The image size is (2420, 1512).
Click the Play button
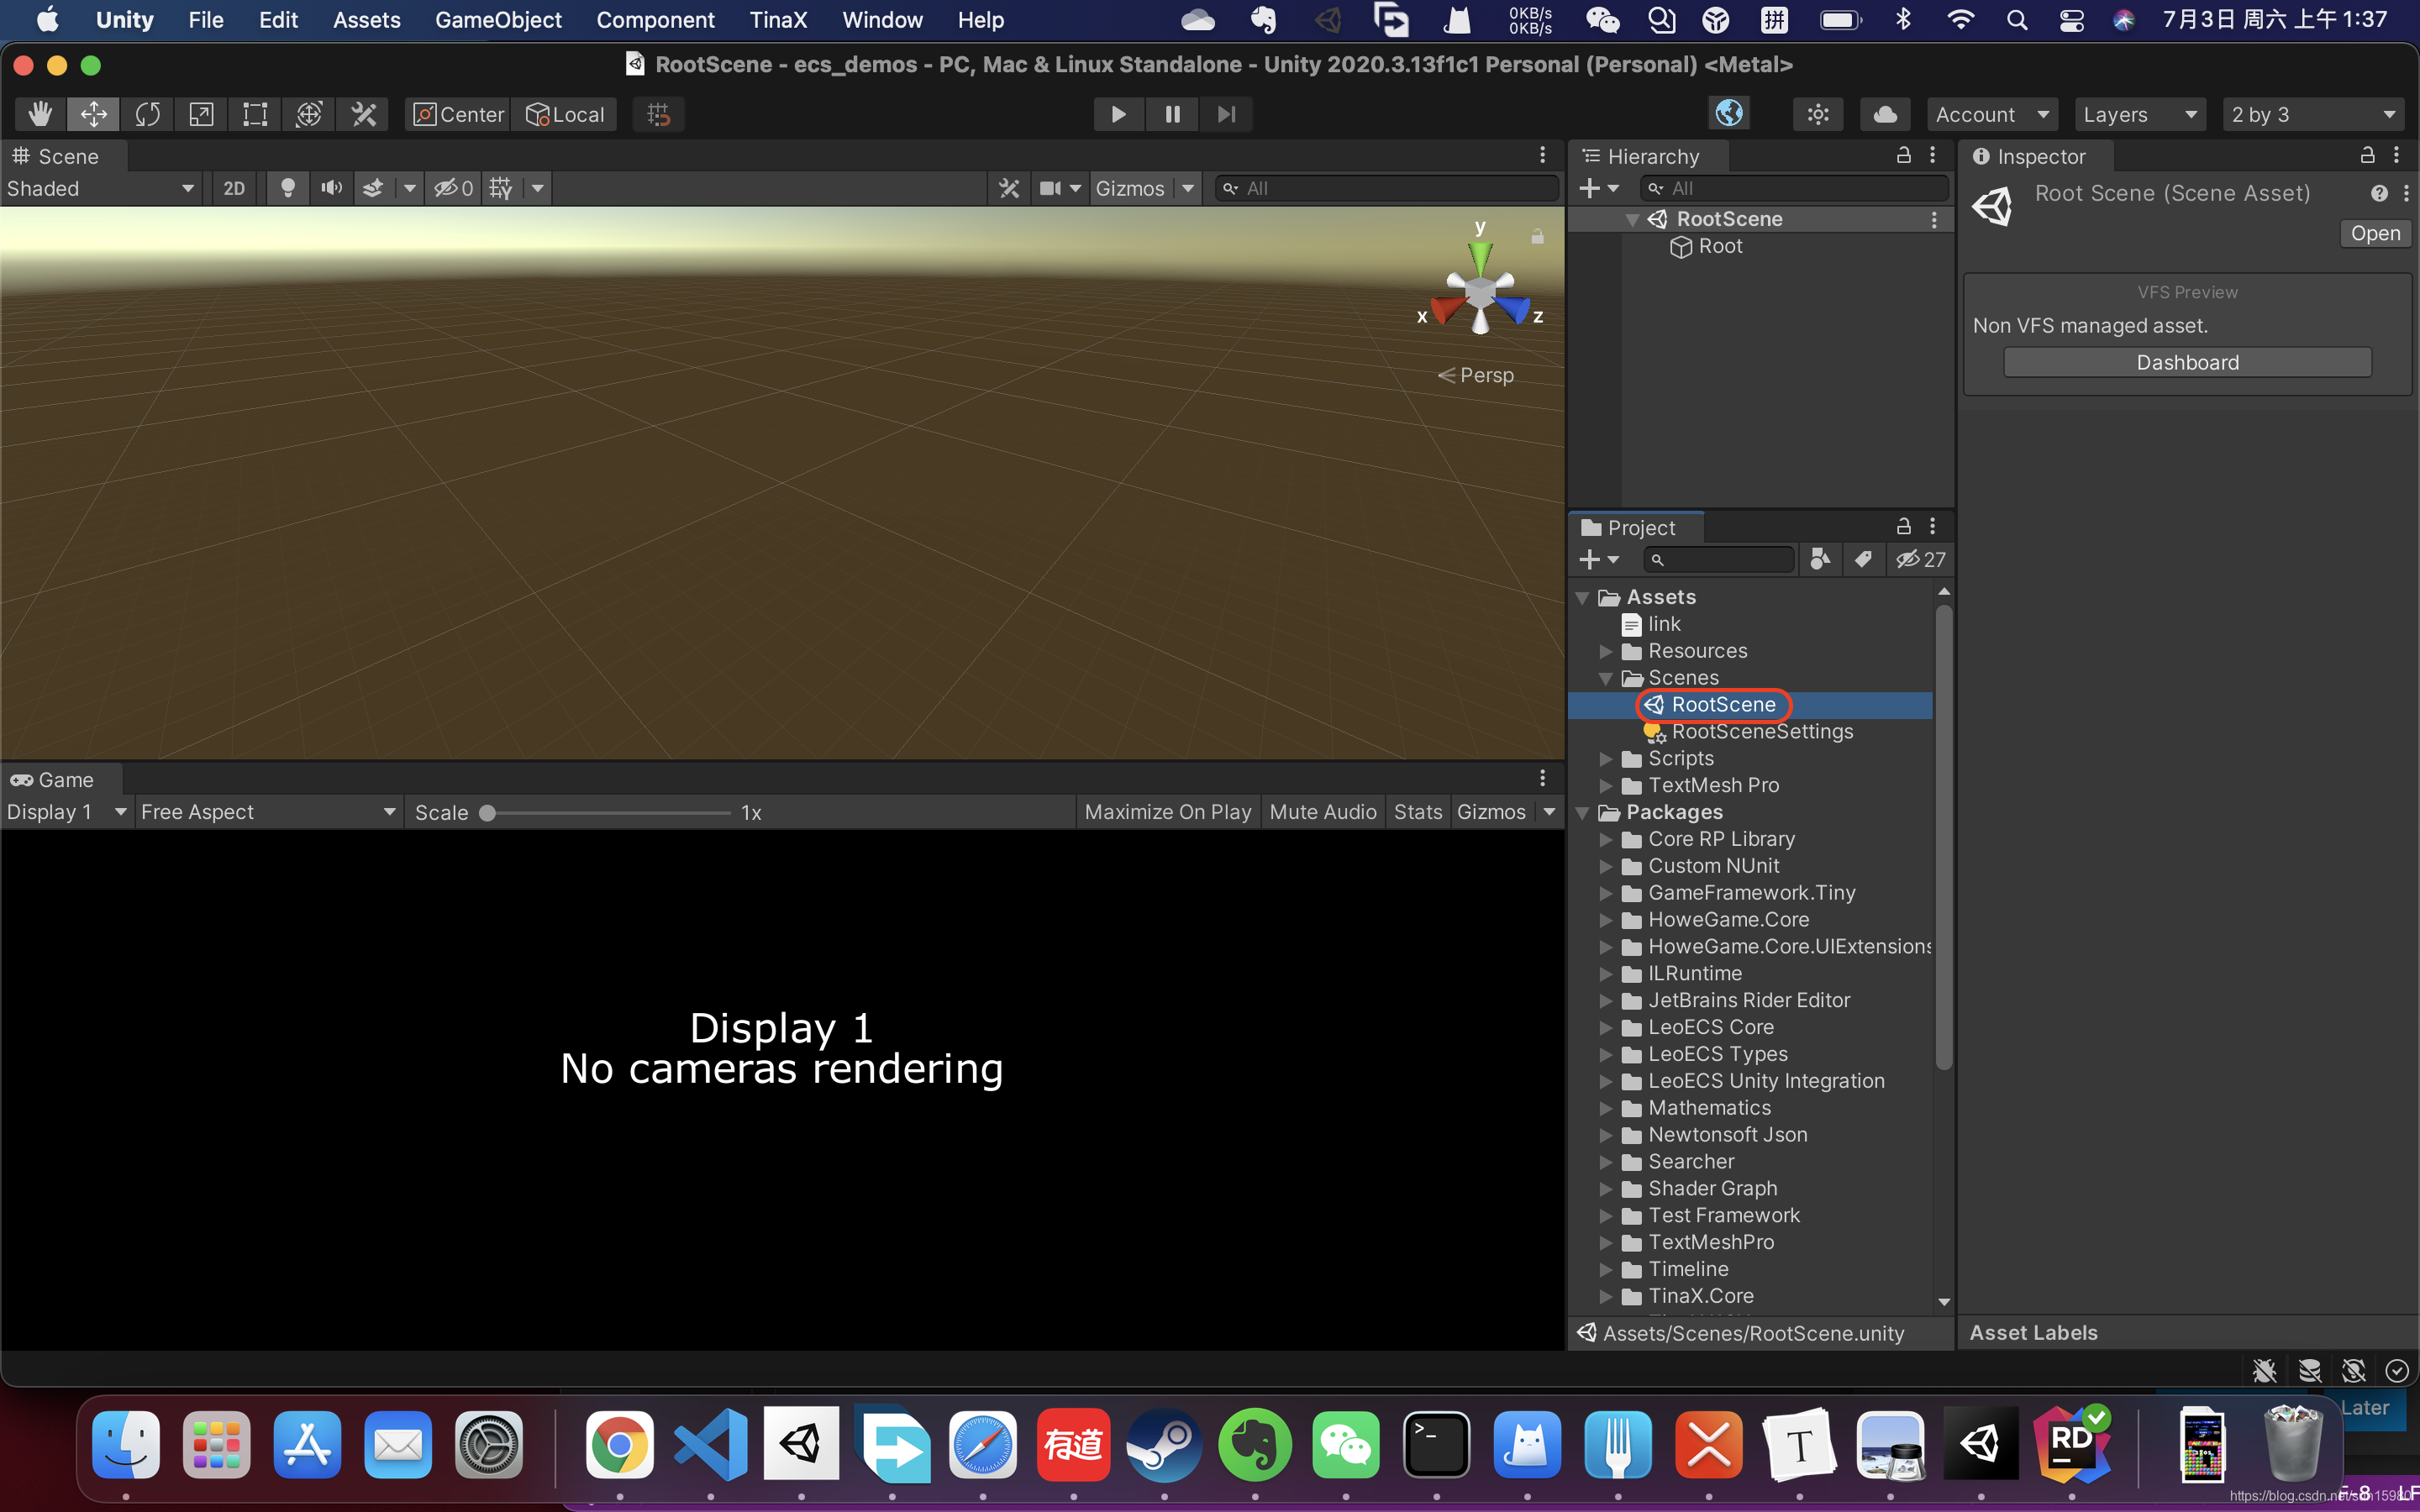(1118, 114)
